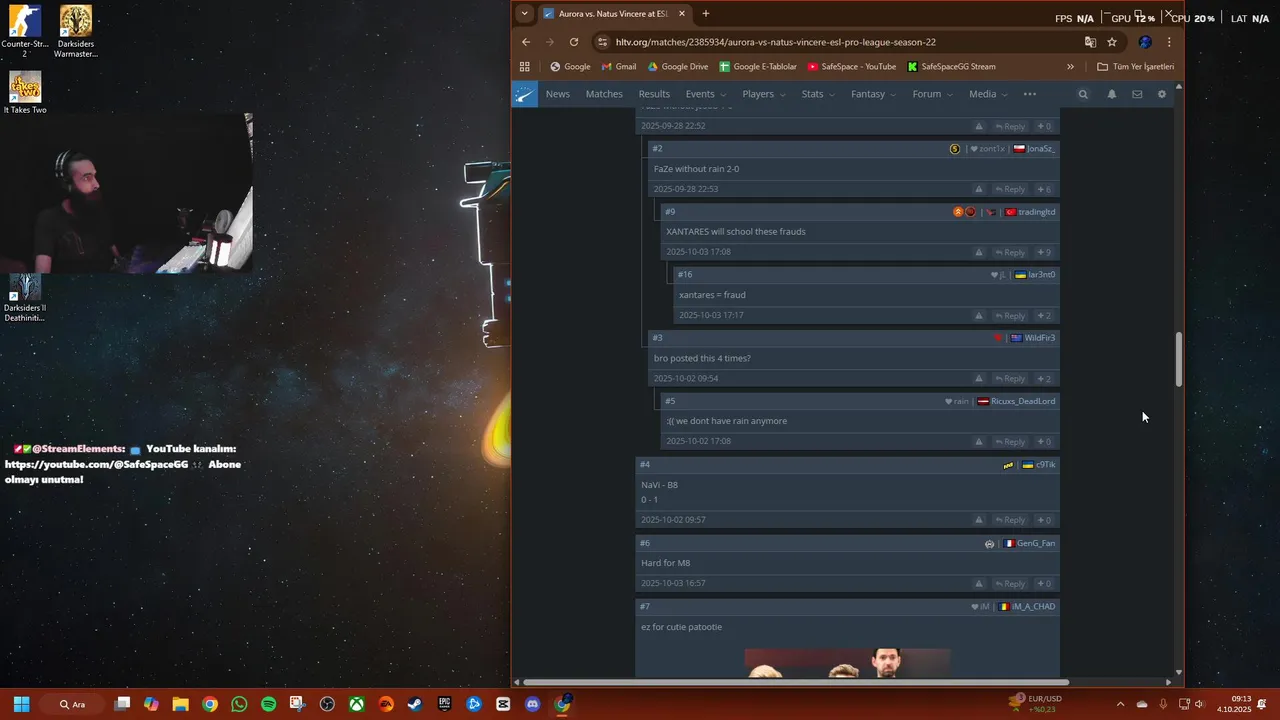View site information icon in address bar
This screenshot has height=720, width=1280.
coord(601,42)
